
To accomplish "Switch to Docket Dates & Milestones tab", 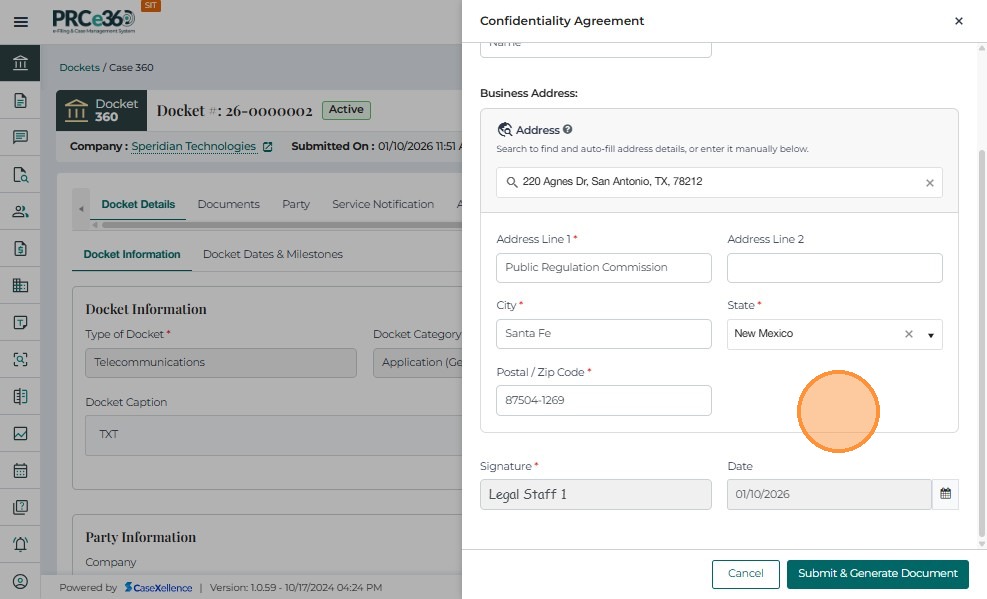I will (x=272, y=254).
